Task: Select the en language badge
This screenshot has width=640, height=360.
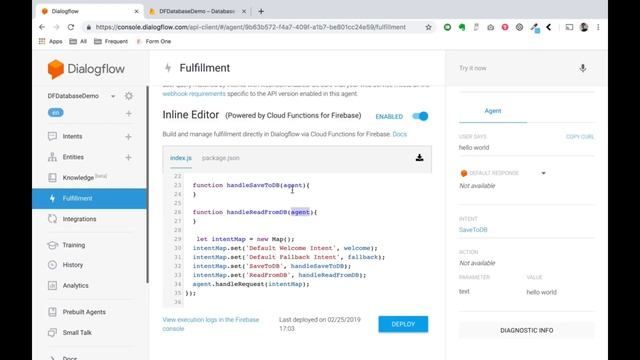Action: (56, 113)
